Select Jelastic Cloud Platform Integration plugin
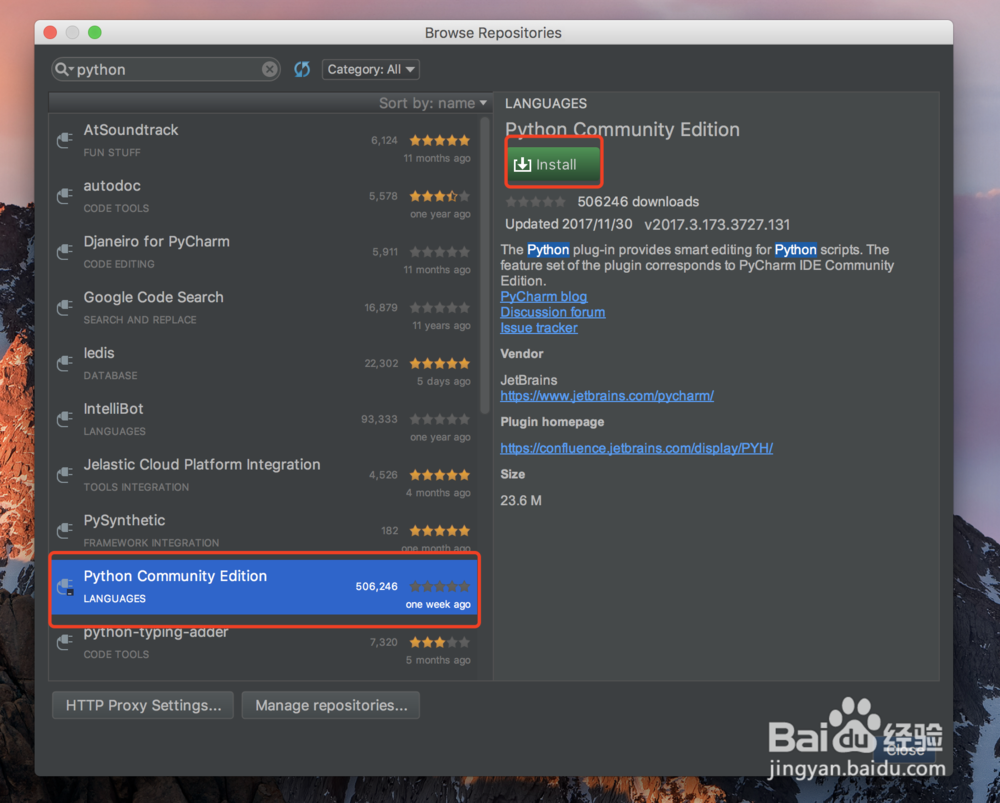The height and width of the screenshot is (803, 1000). pos(263,475)
